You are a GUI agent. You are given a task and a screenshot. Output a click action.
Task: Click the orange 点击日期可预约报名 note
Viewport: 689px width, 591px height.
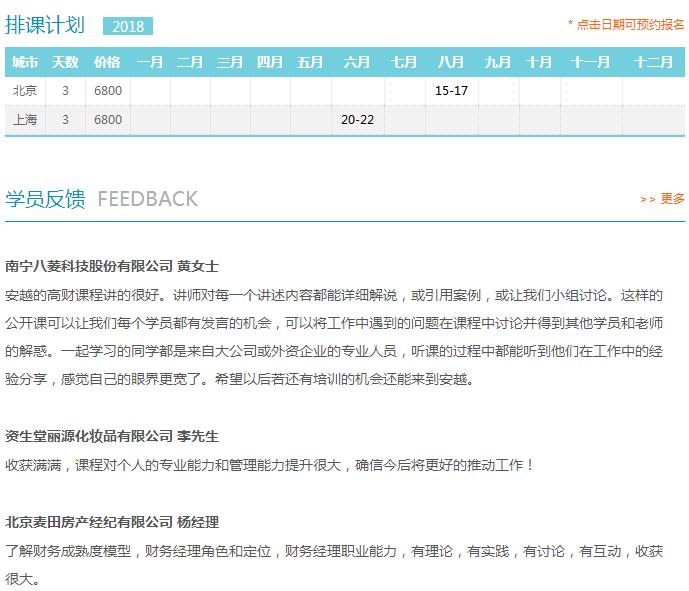click(x=626, y=24)
